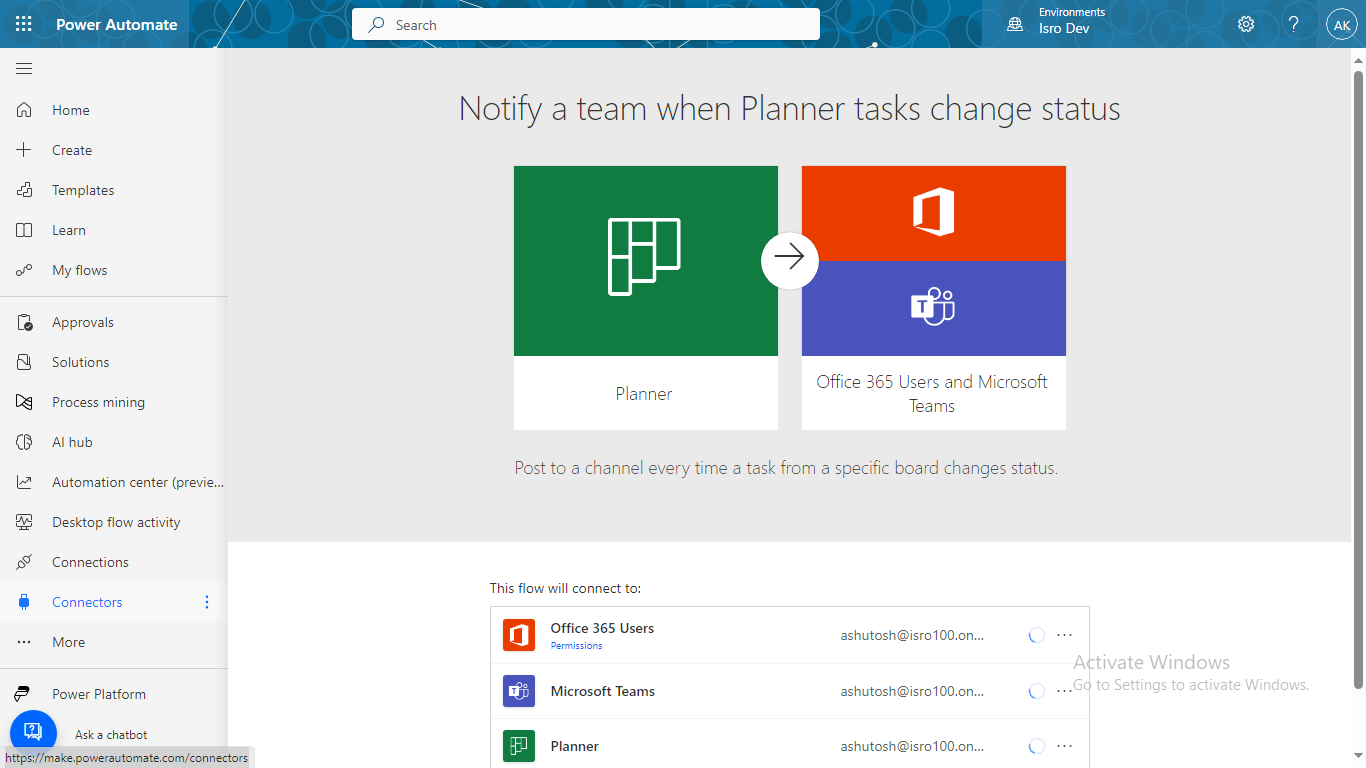This screenshot has height=768, width=1366.
Task: Click the green Planner connector tile
Action: coord(645,261)
